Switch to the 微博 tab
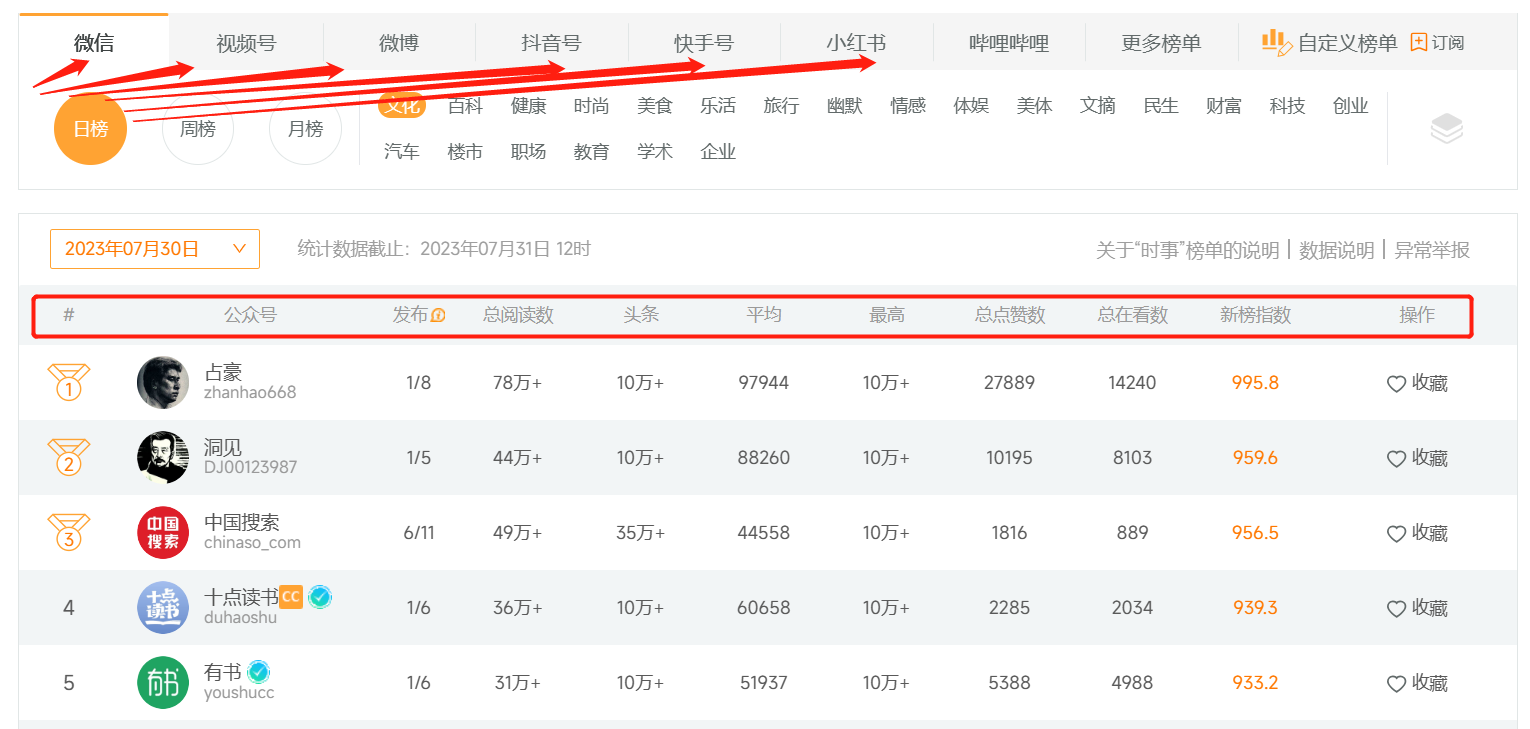 [399, 43]
